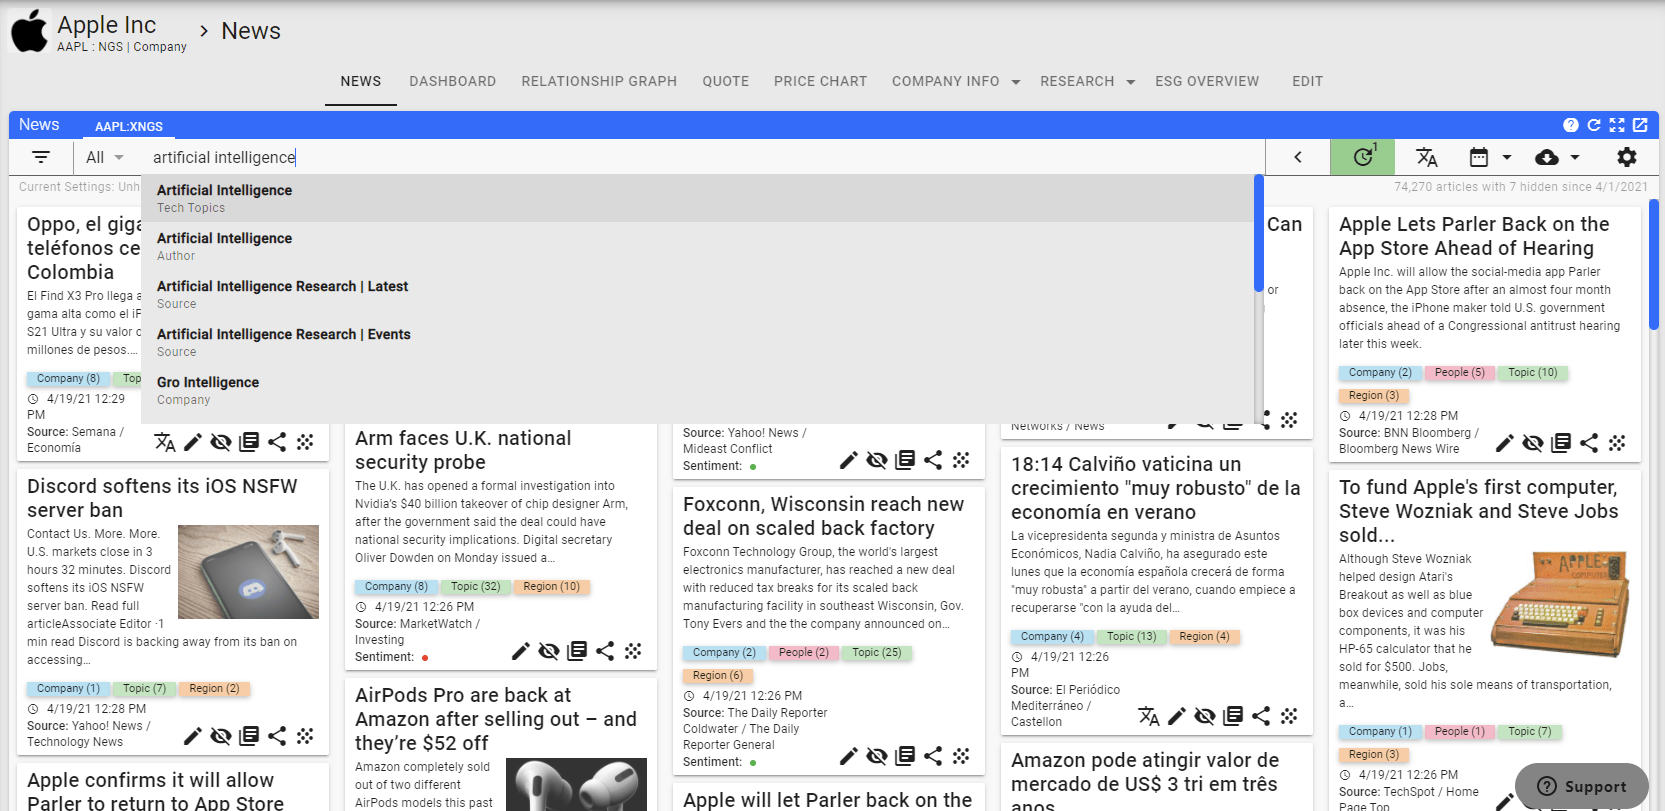Open headline 'Arm faces U.K. national security probe'
Viewport: 1665px width, 811px height.
click(x=463, y=450)
